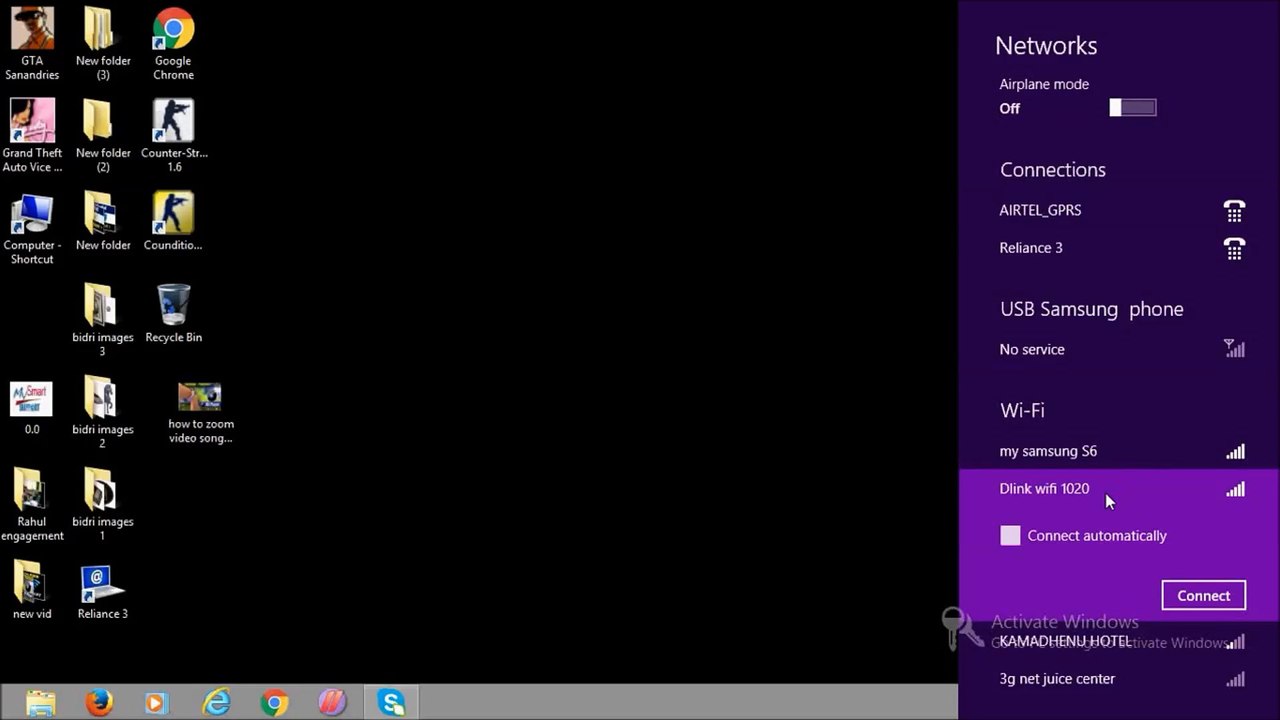Click the No service signal icon
This screenshot has height=720, width=1280.
(x=1235, y=349)
